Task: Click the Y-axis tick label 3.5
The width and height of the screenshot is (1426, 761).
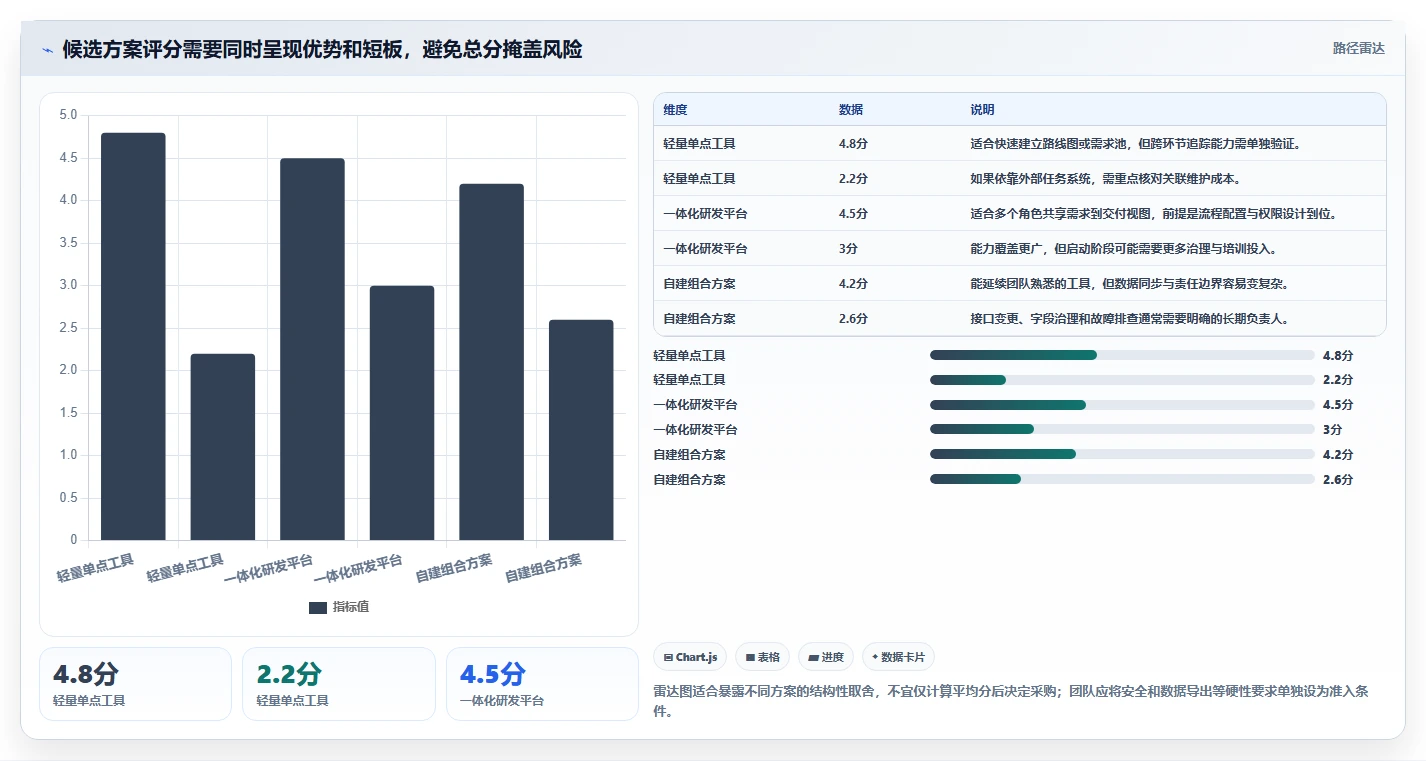Action: tap(68, 243)
